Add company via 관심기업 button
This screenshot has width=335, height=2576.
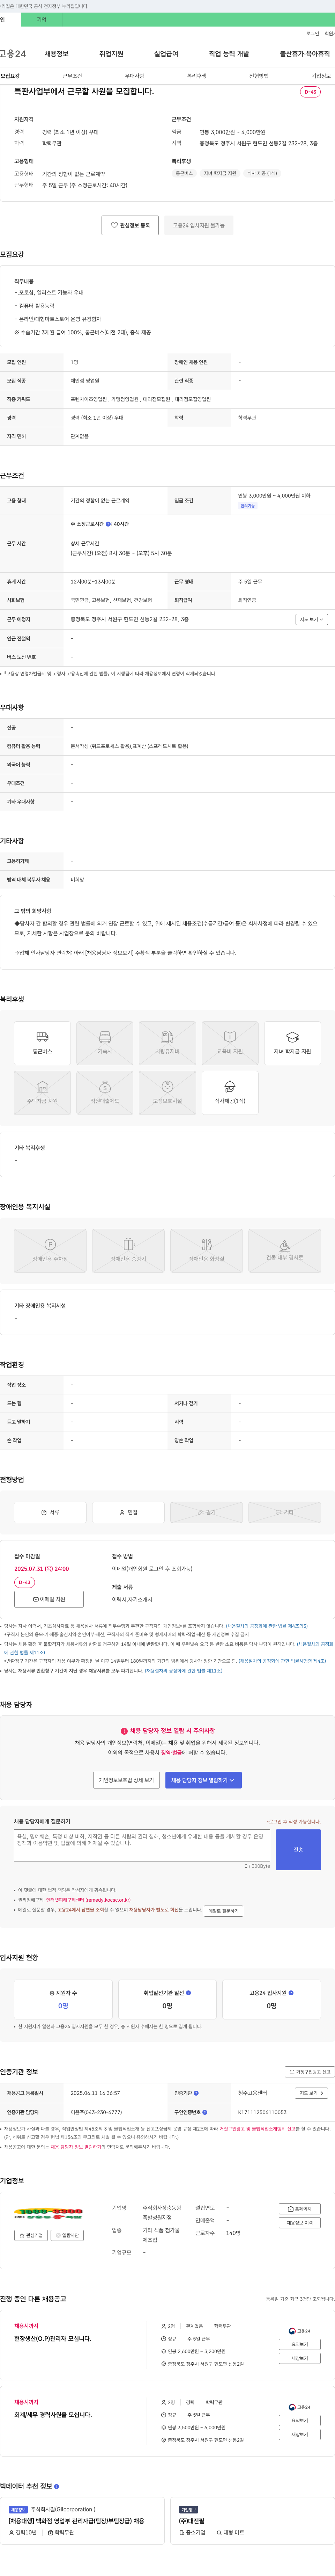pyautogui.click(x=31, y=2235)
